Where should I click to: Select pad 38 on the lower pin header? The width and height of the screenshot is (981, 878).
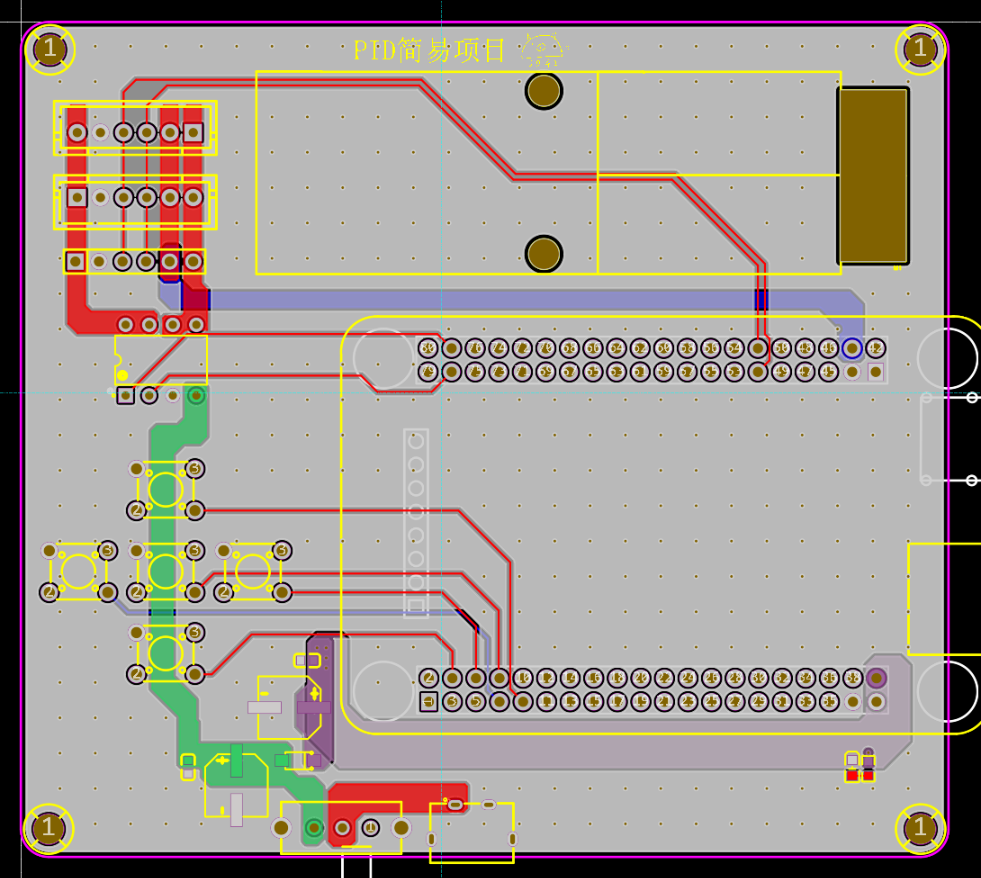click(x=852, y=678)
